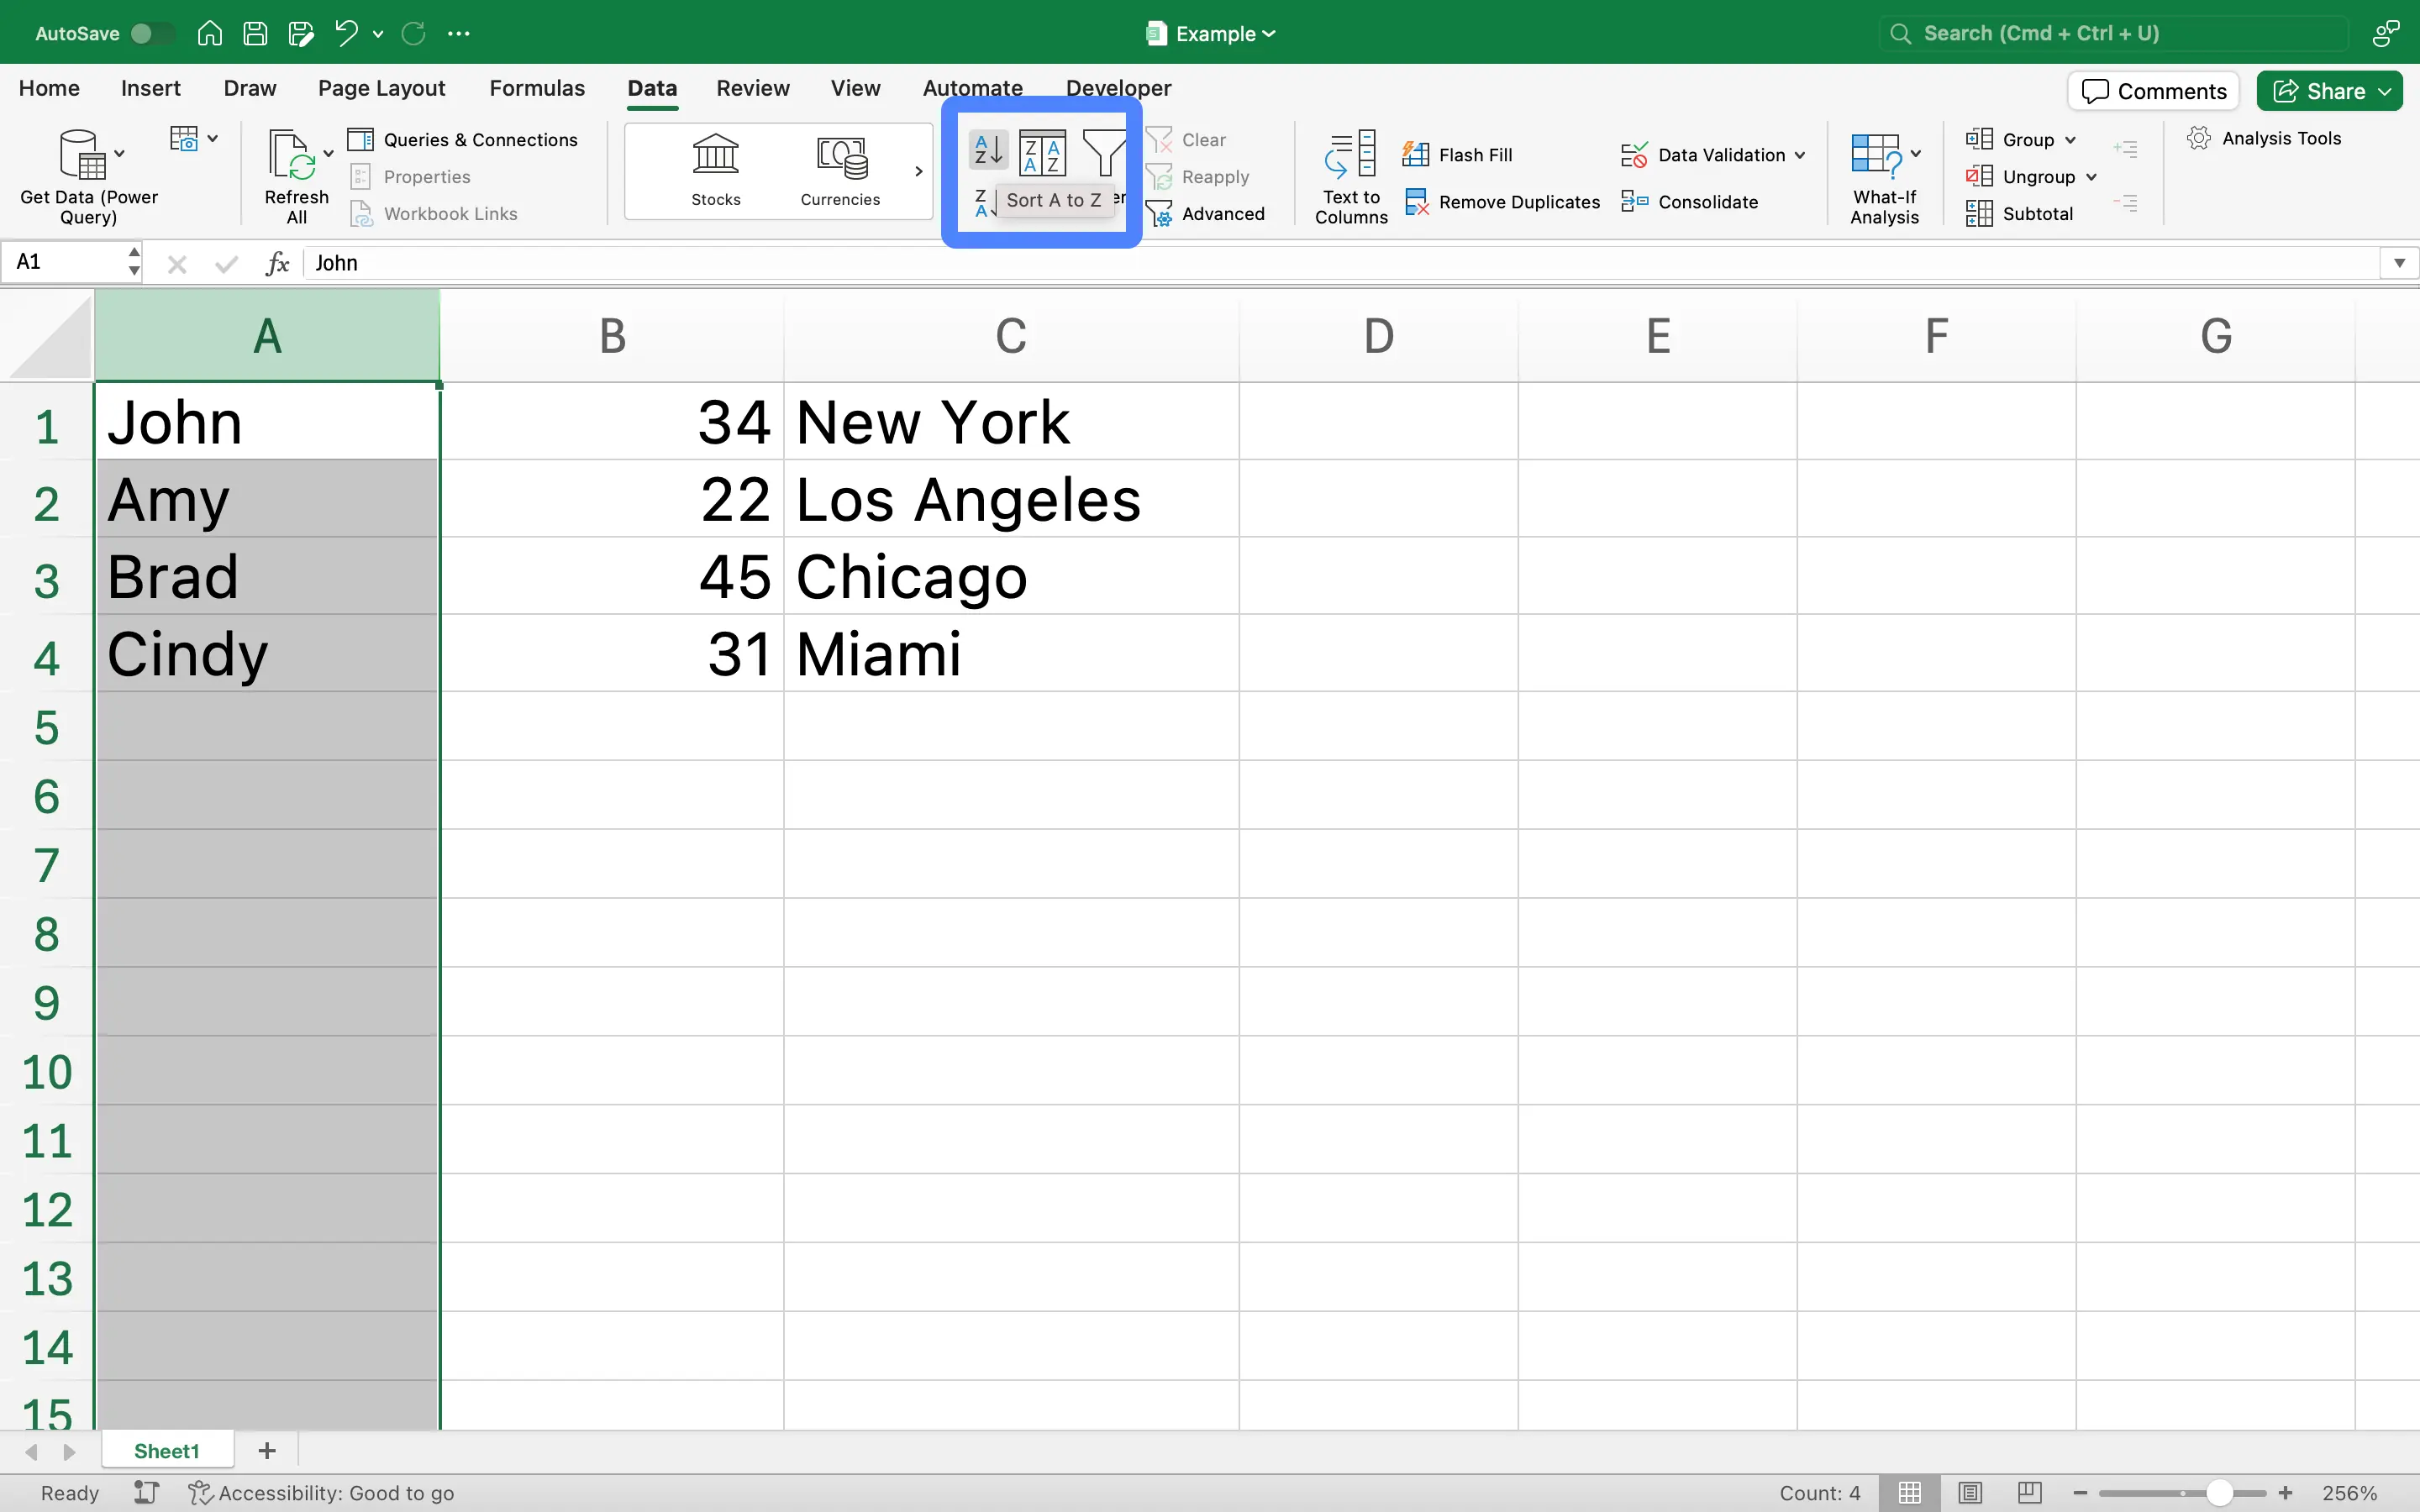Click the Ungroup button
This screenshot has height=1512, width=2420.
[2020, 176]
